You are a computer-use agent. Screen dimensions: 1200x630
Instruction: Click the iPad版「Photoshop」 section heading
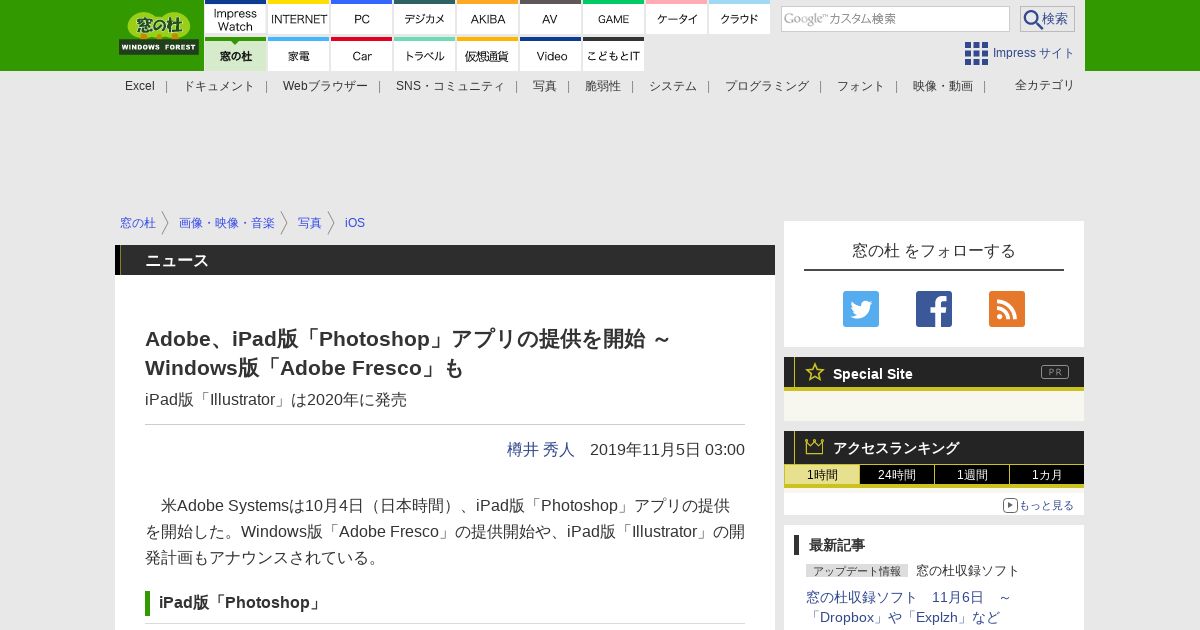240,603
